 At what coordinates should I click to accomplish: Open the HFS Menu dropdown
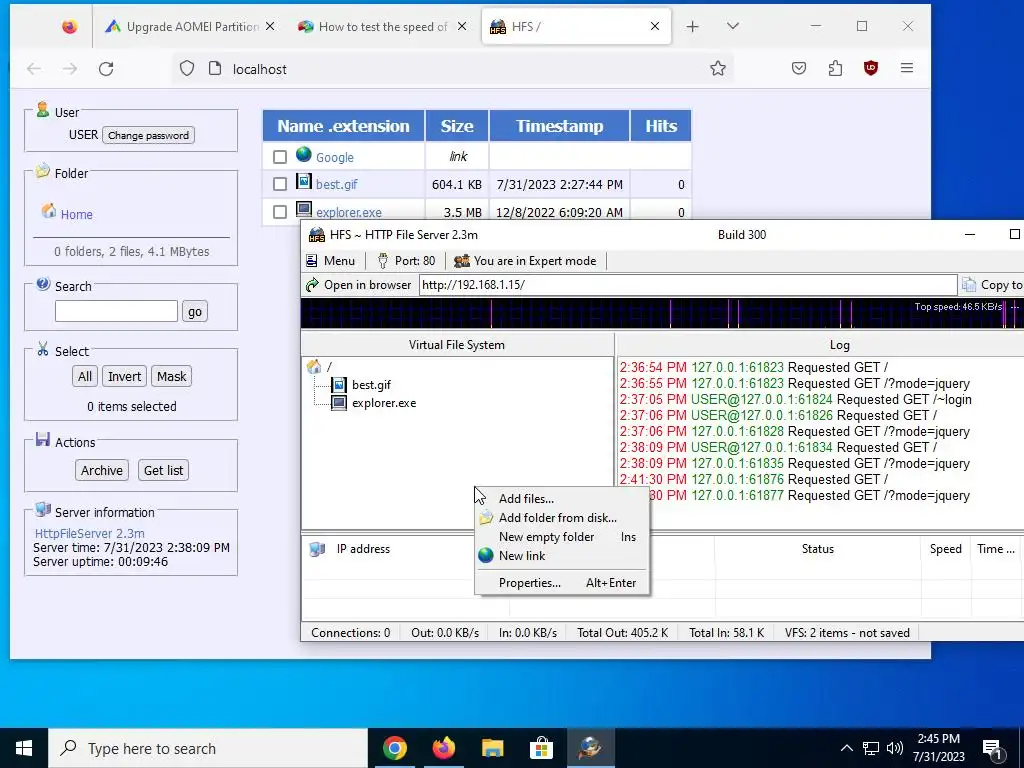(330, 261)
